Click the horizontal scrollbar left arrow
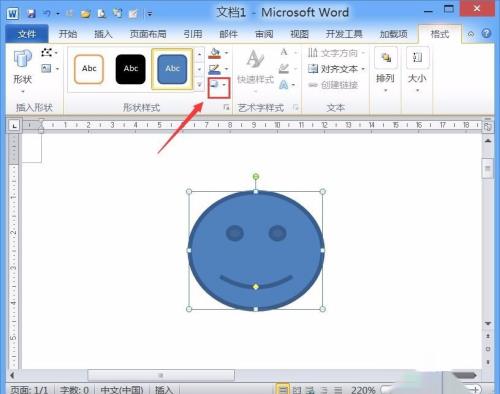 (13, 376)
